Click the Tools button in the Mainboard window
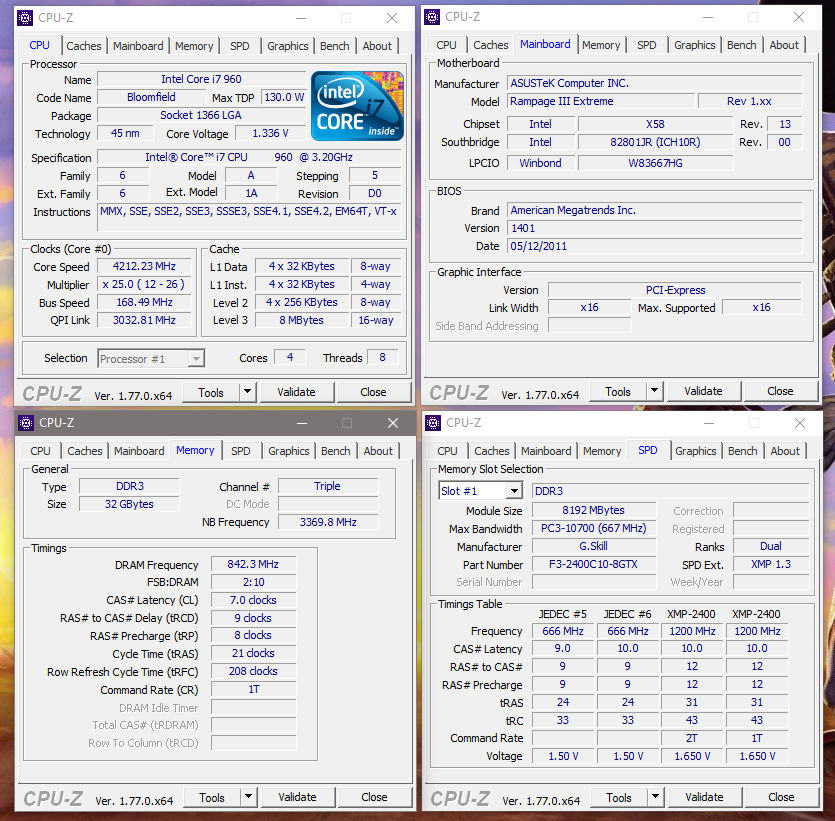 tap(618, 391)
